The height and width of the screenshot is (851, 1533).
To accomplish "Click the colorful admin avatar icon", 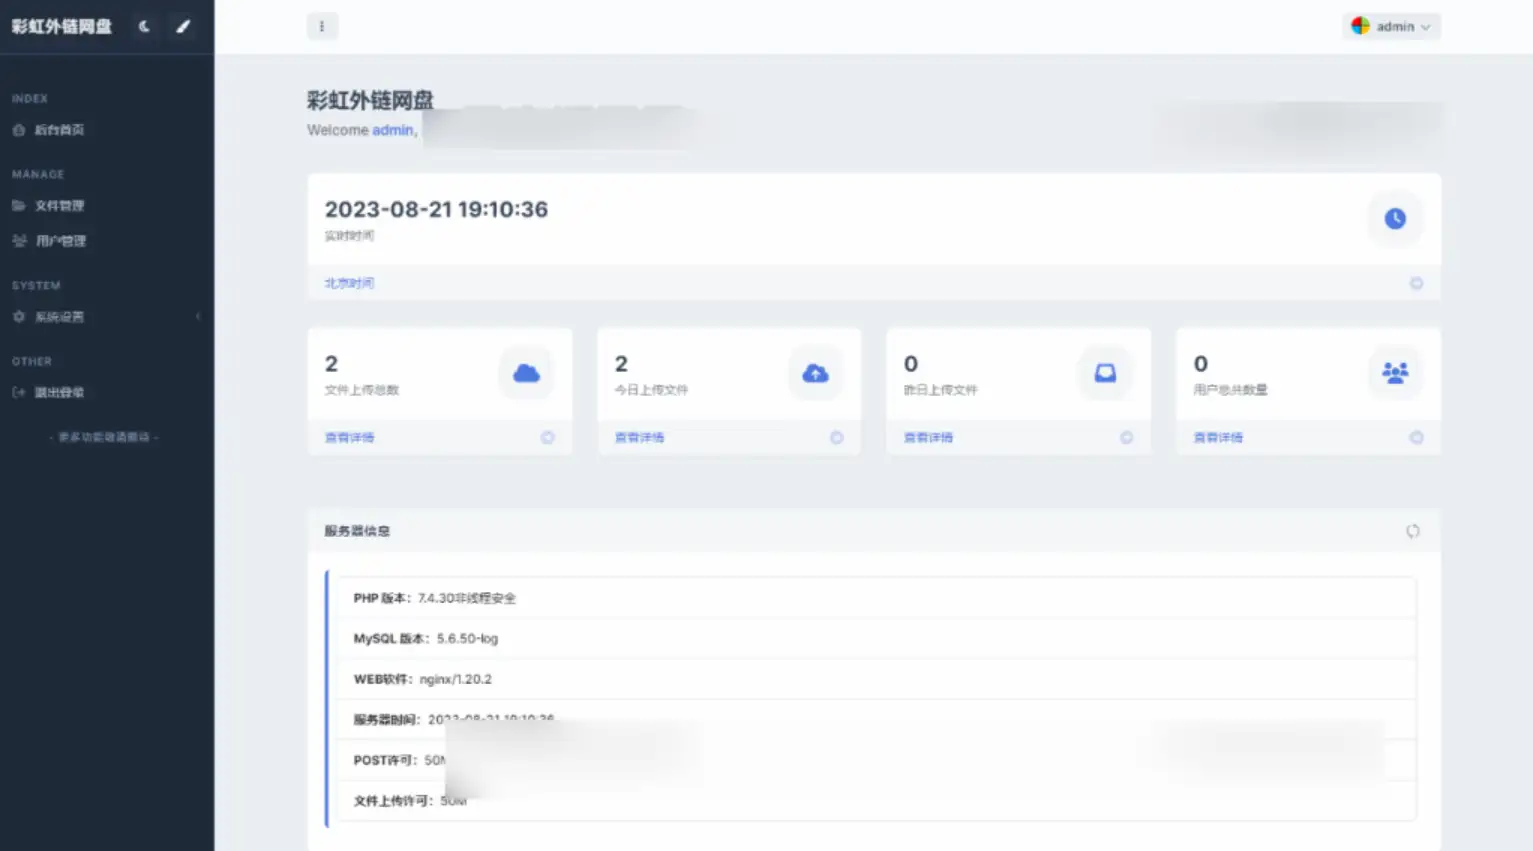I will (x=1360, y=27).
